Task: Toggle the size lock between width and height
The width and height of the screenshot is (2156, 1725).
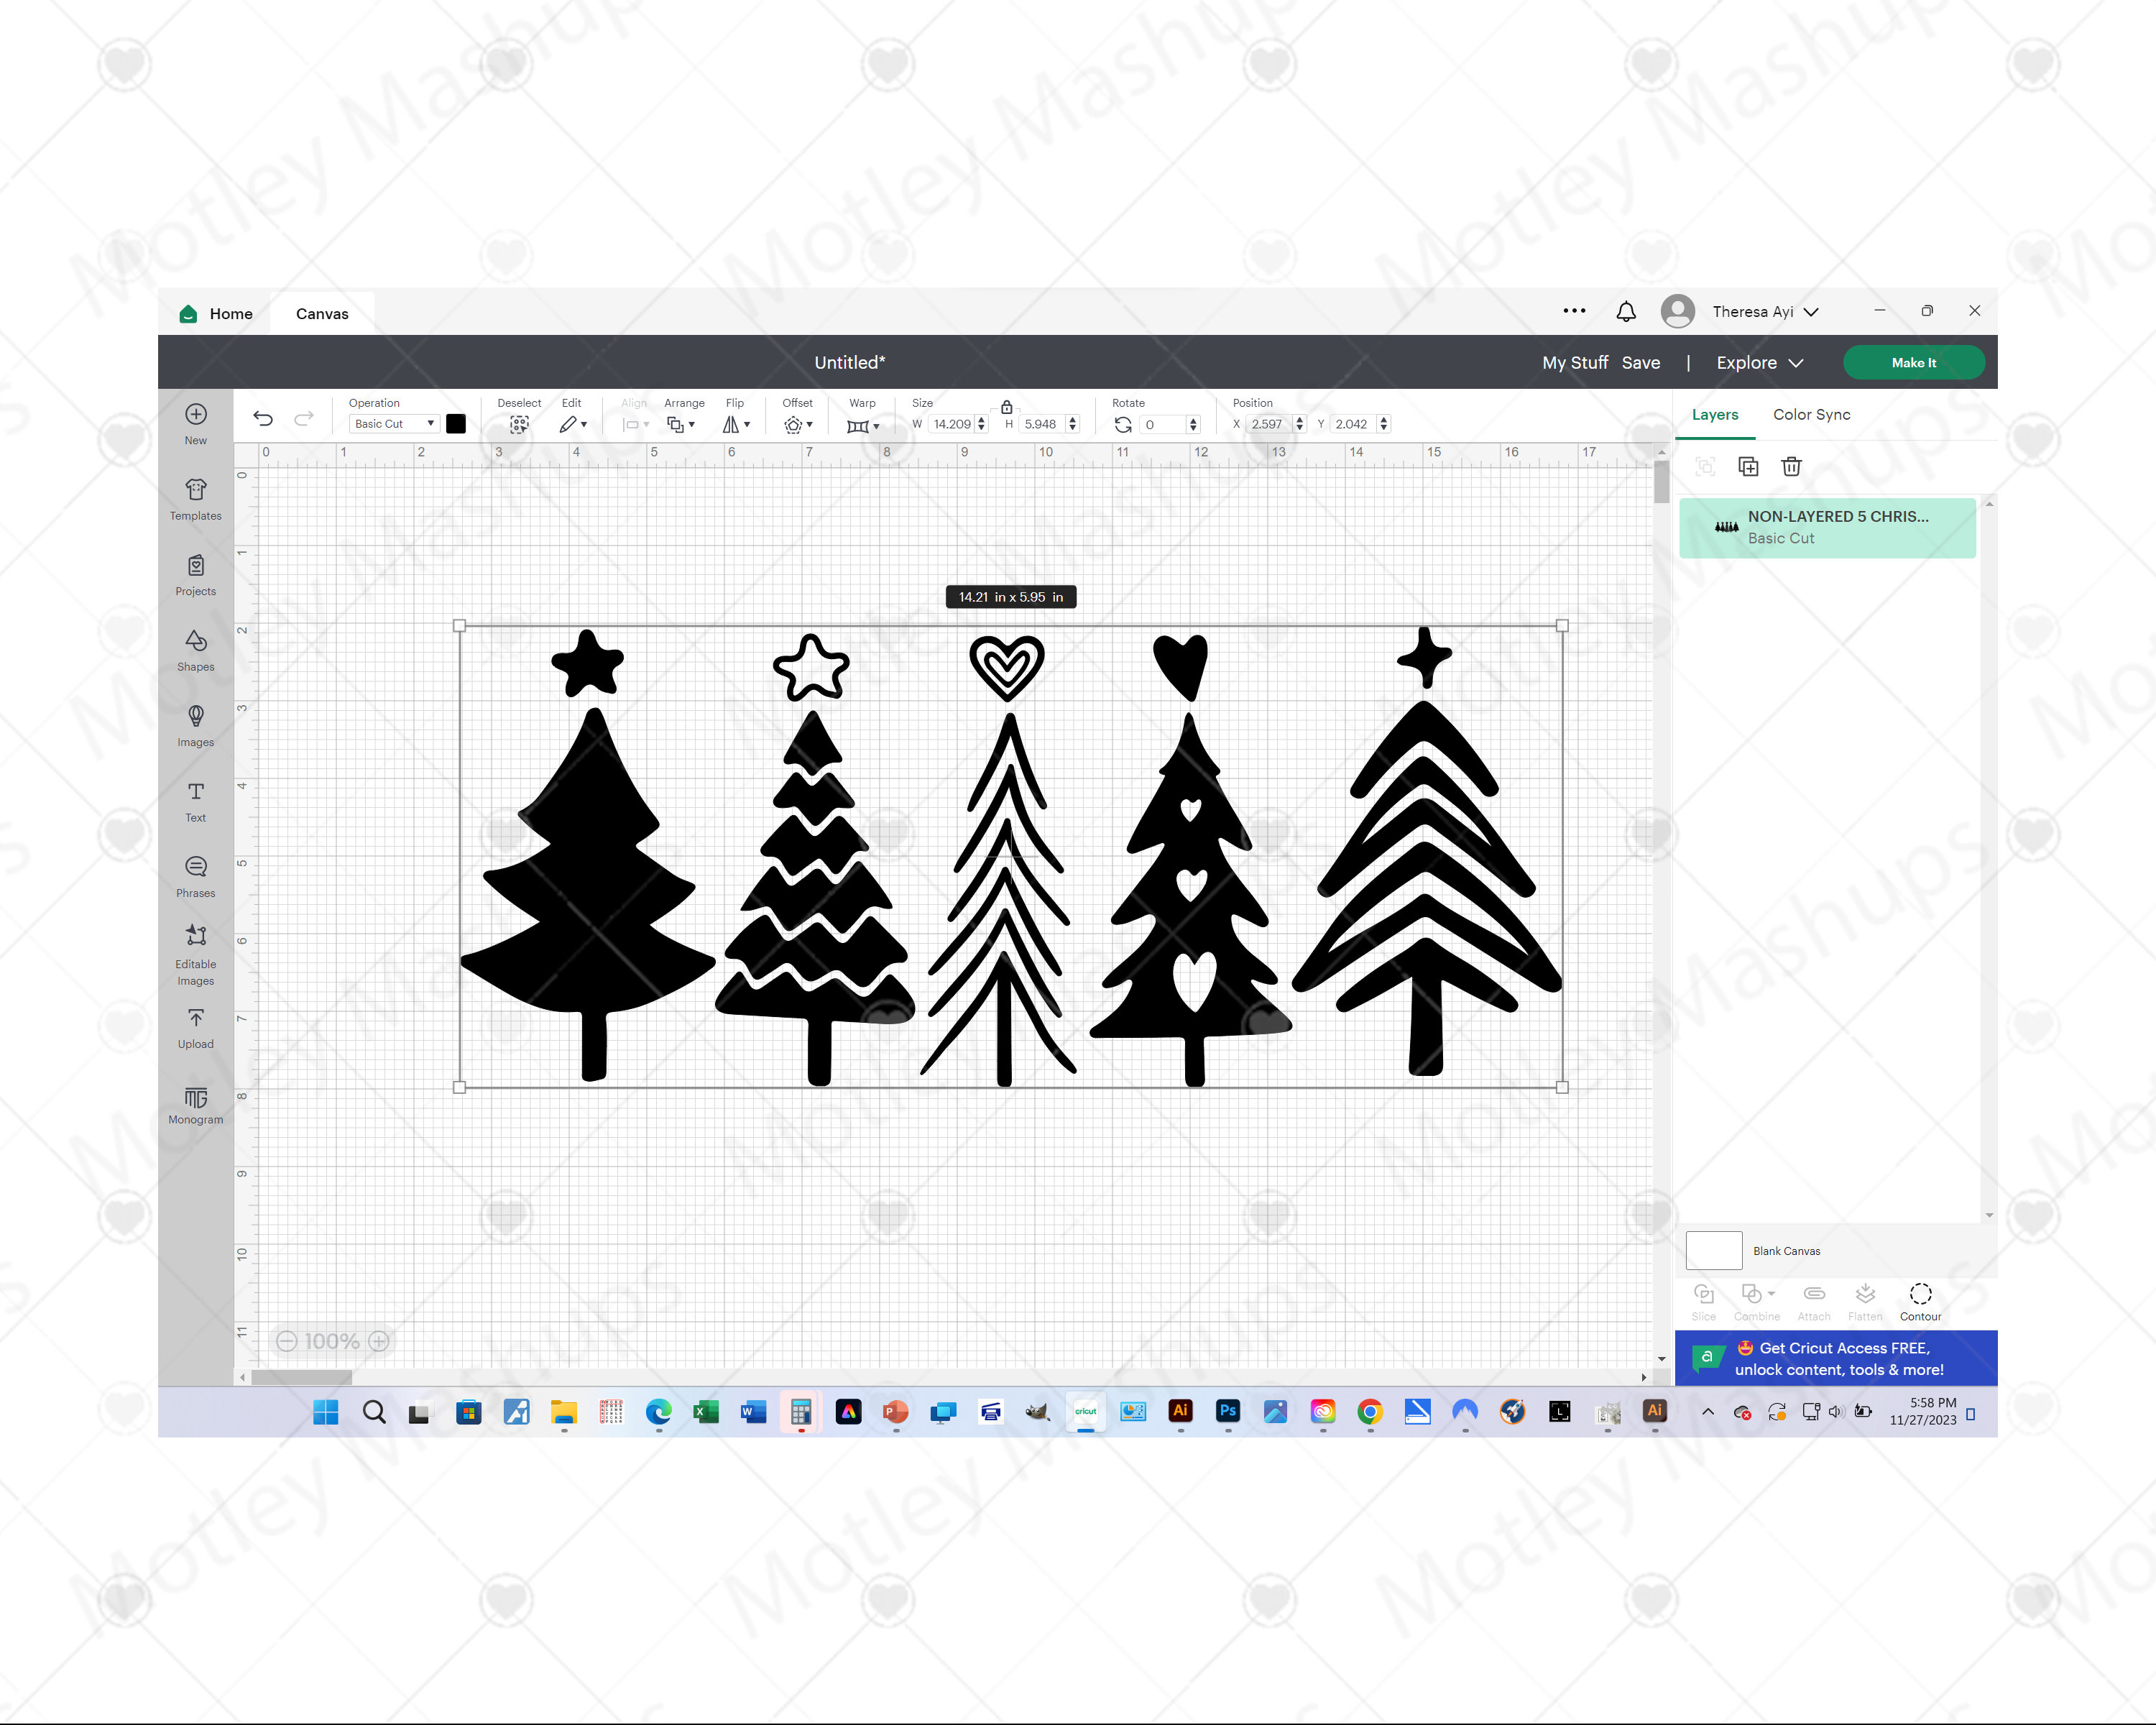Action: tap(1006, 407)
